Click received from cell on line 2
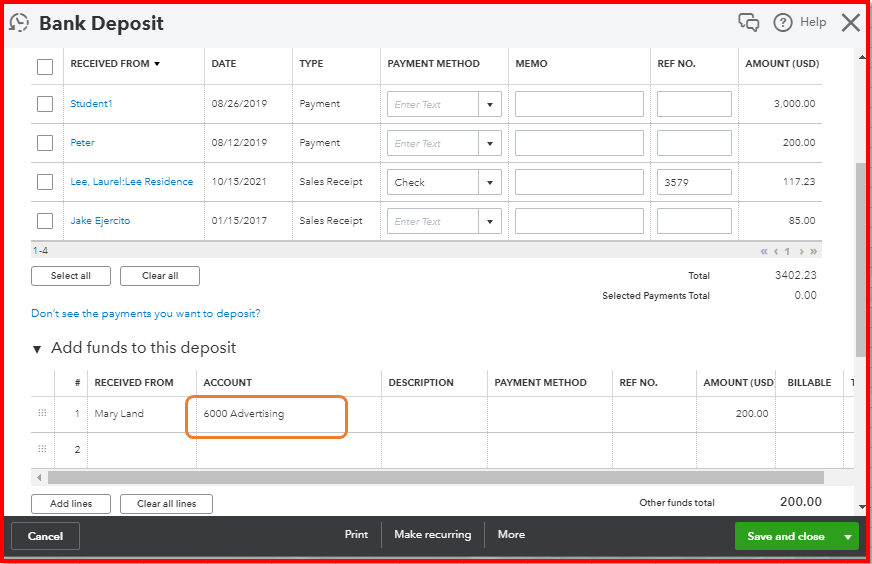The width and height of the screenshot is (872, 564). pyautogui.click(x=142, y=450)
